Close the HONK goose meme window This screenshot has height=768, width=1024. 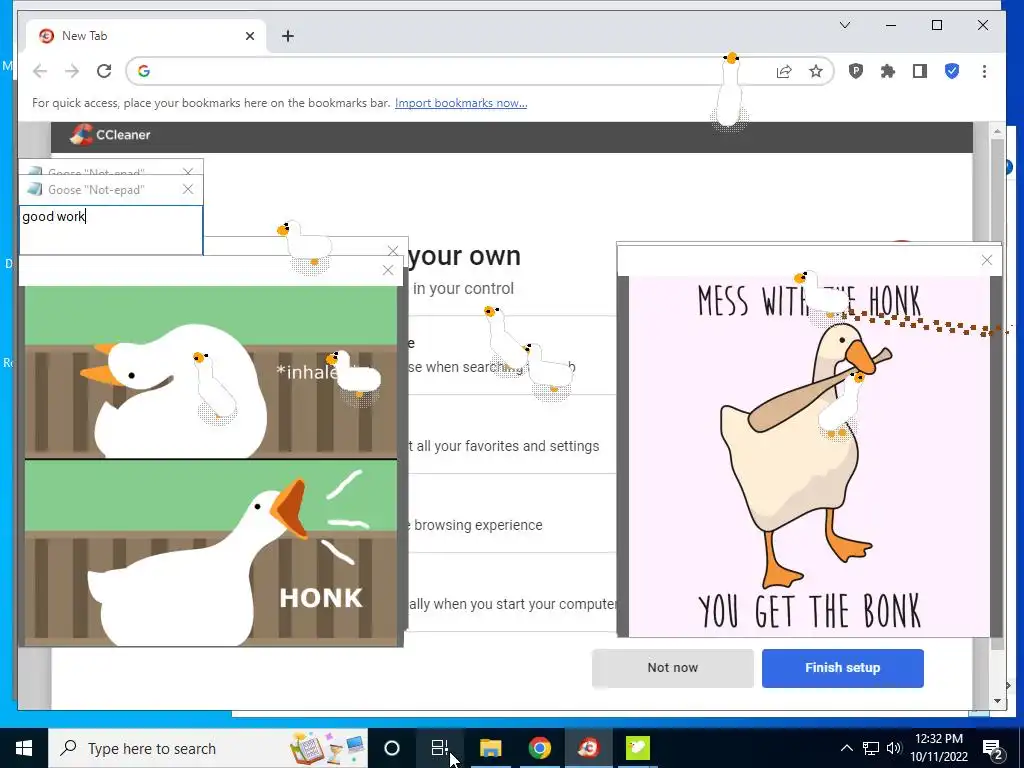pyautogui.click(x=388, y=270)
